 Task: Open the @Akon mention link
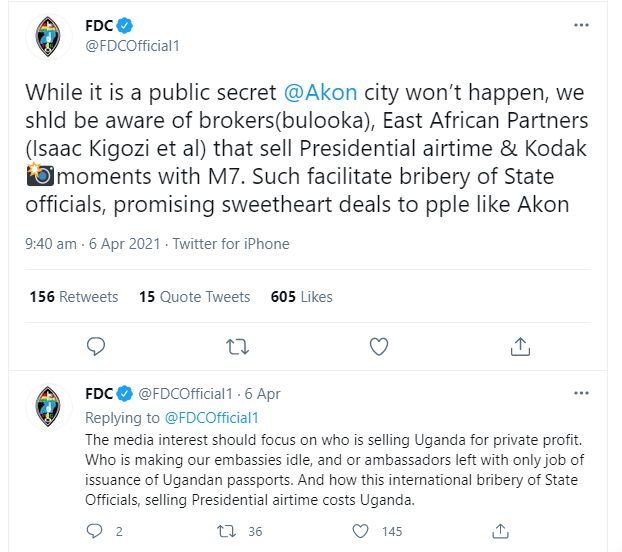point(321,92)
